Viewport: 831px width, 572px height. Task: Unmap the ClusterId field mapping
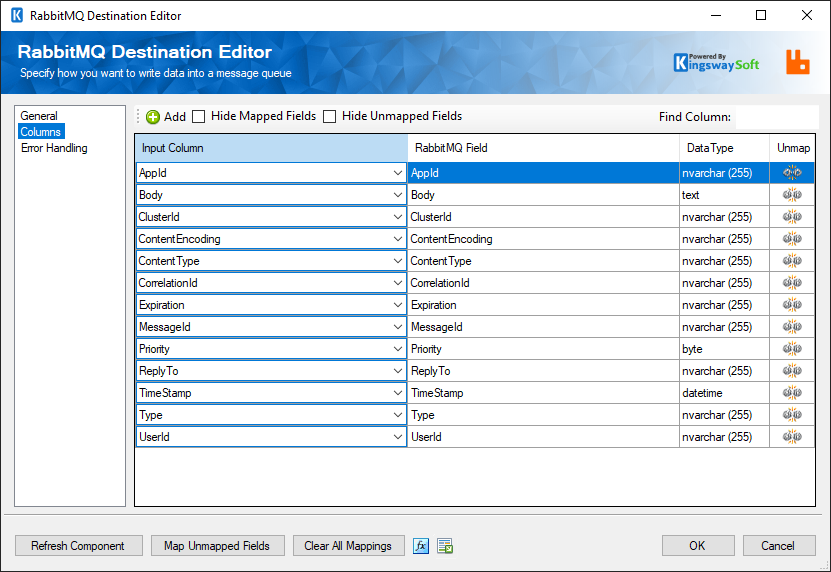[792, 217]
